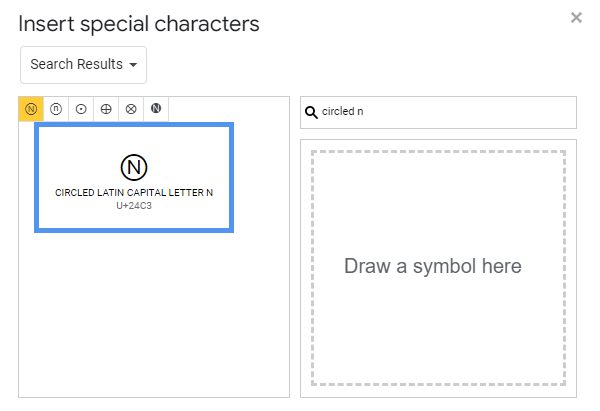Select the negative circled N character

pyautogui.click(x=156, y=109)
